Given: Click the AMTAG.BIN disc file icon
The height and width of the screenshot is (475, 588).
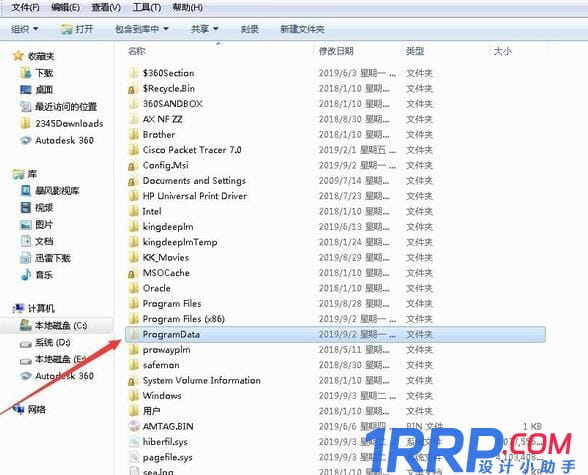Looking at the screenshot, I should [134, 426].
